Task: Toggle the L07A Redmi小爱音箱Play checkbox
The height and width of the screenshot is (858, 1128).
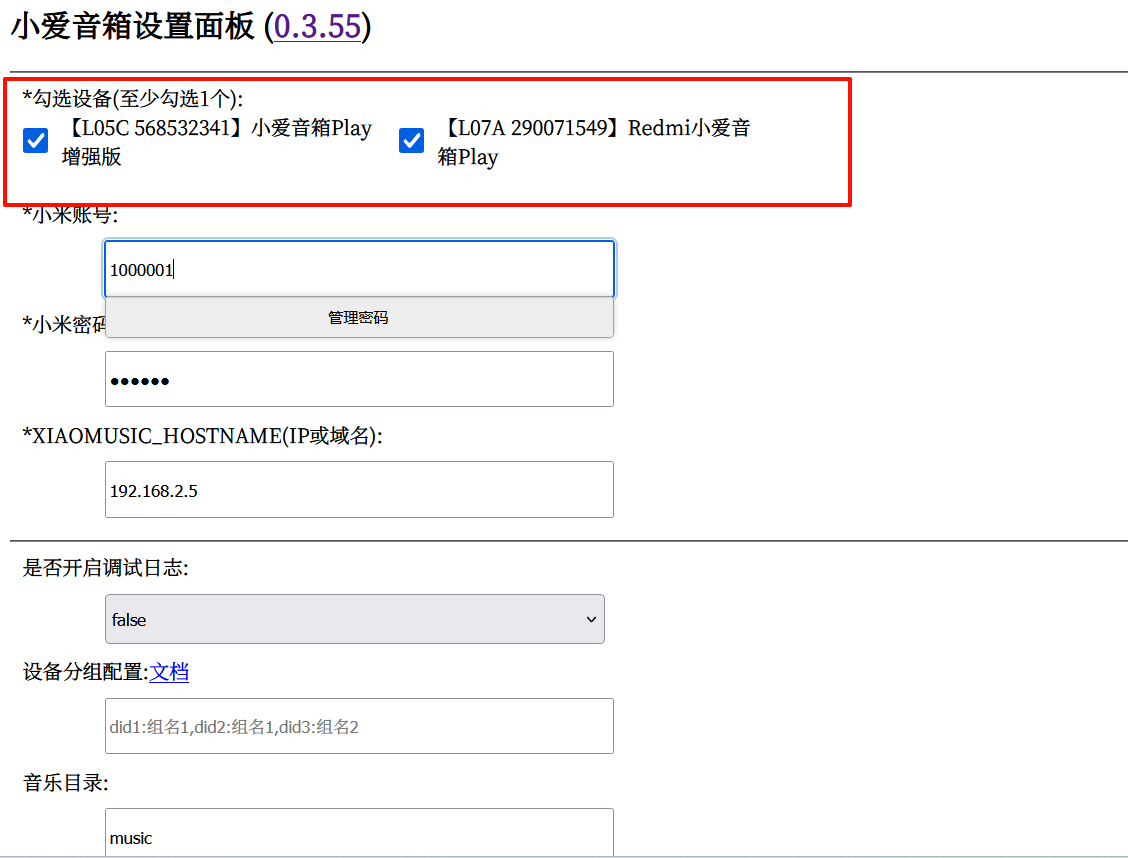Action: coord(411,141)
